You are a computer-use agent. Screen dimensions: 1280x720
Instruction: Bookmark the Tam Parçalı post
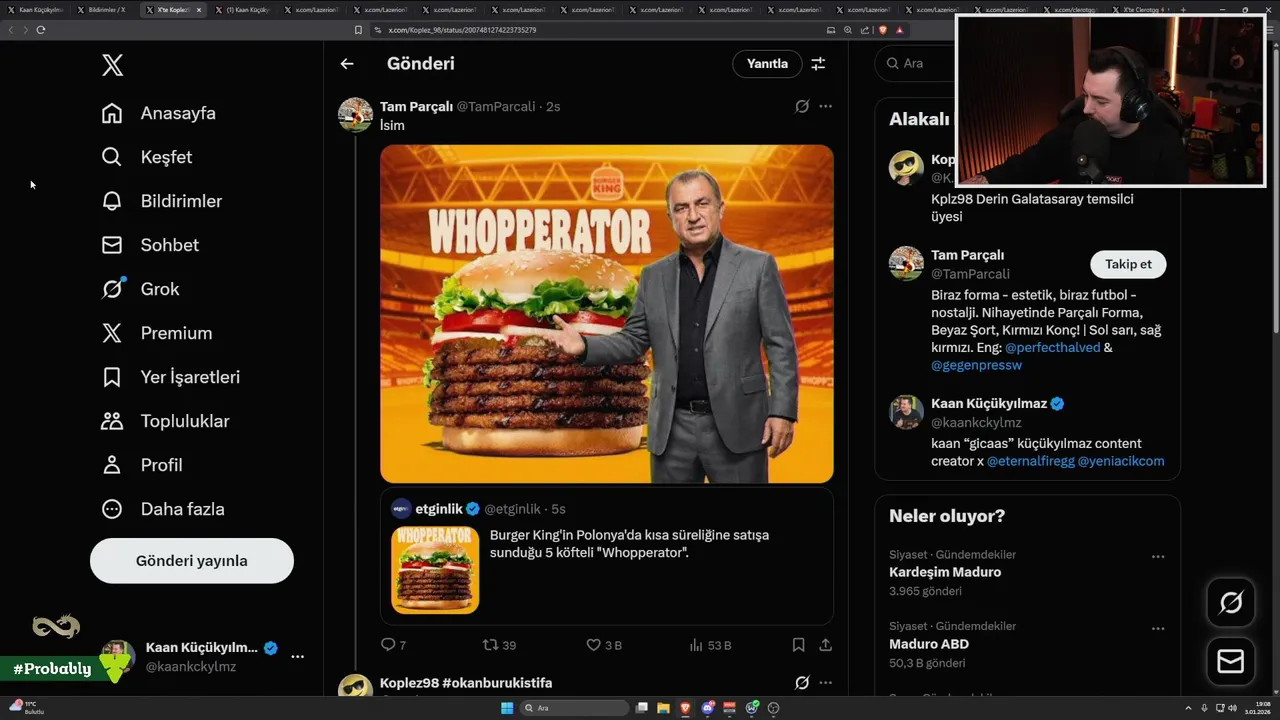point(798,645)
